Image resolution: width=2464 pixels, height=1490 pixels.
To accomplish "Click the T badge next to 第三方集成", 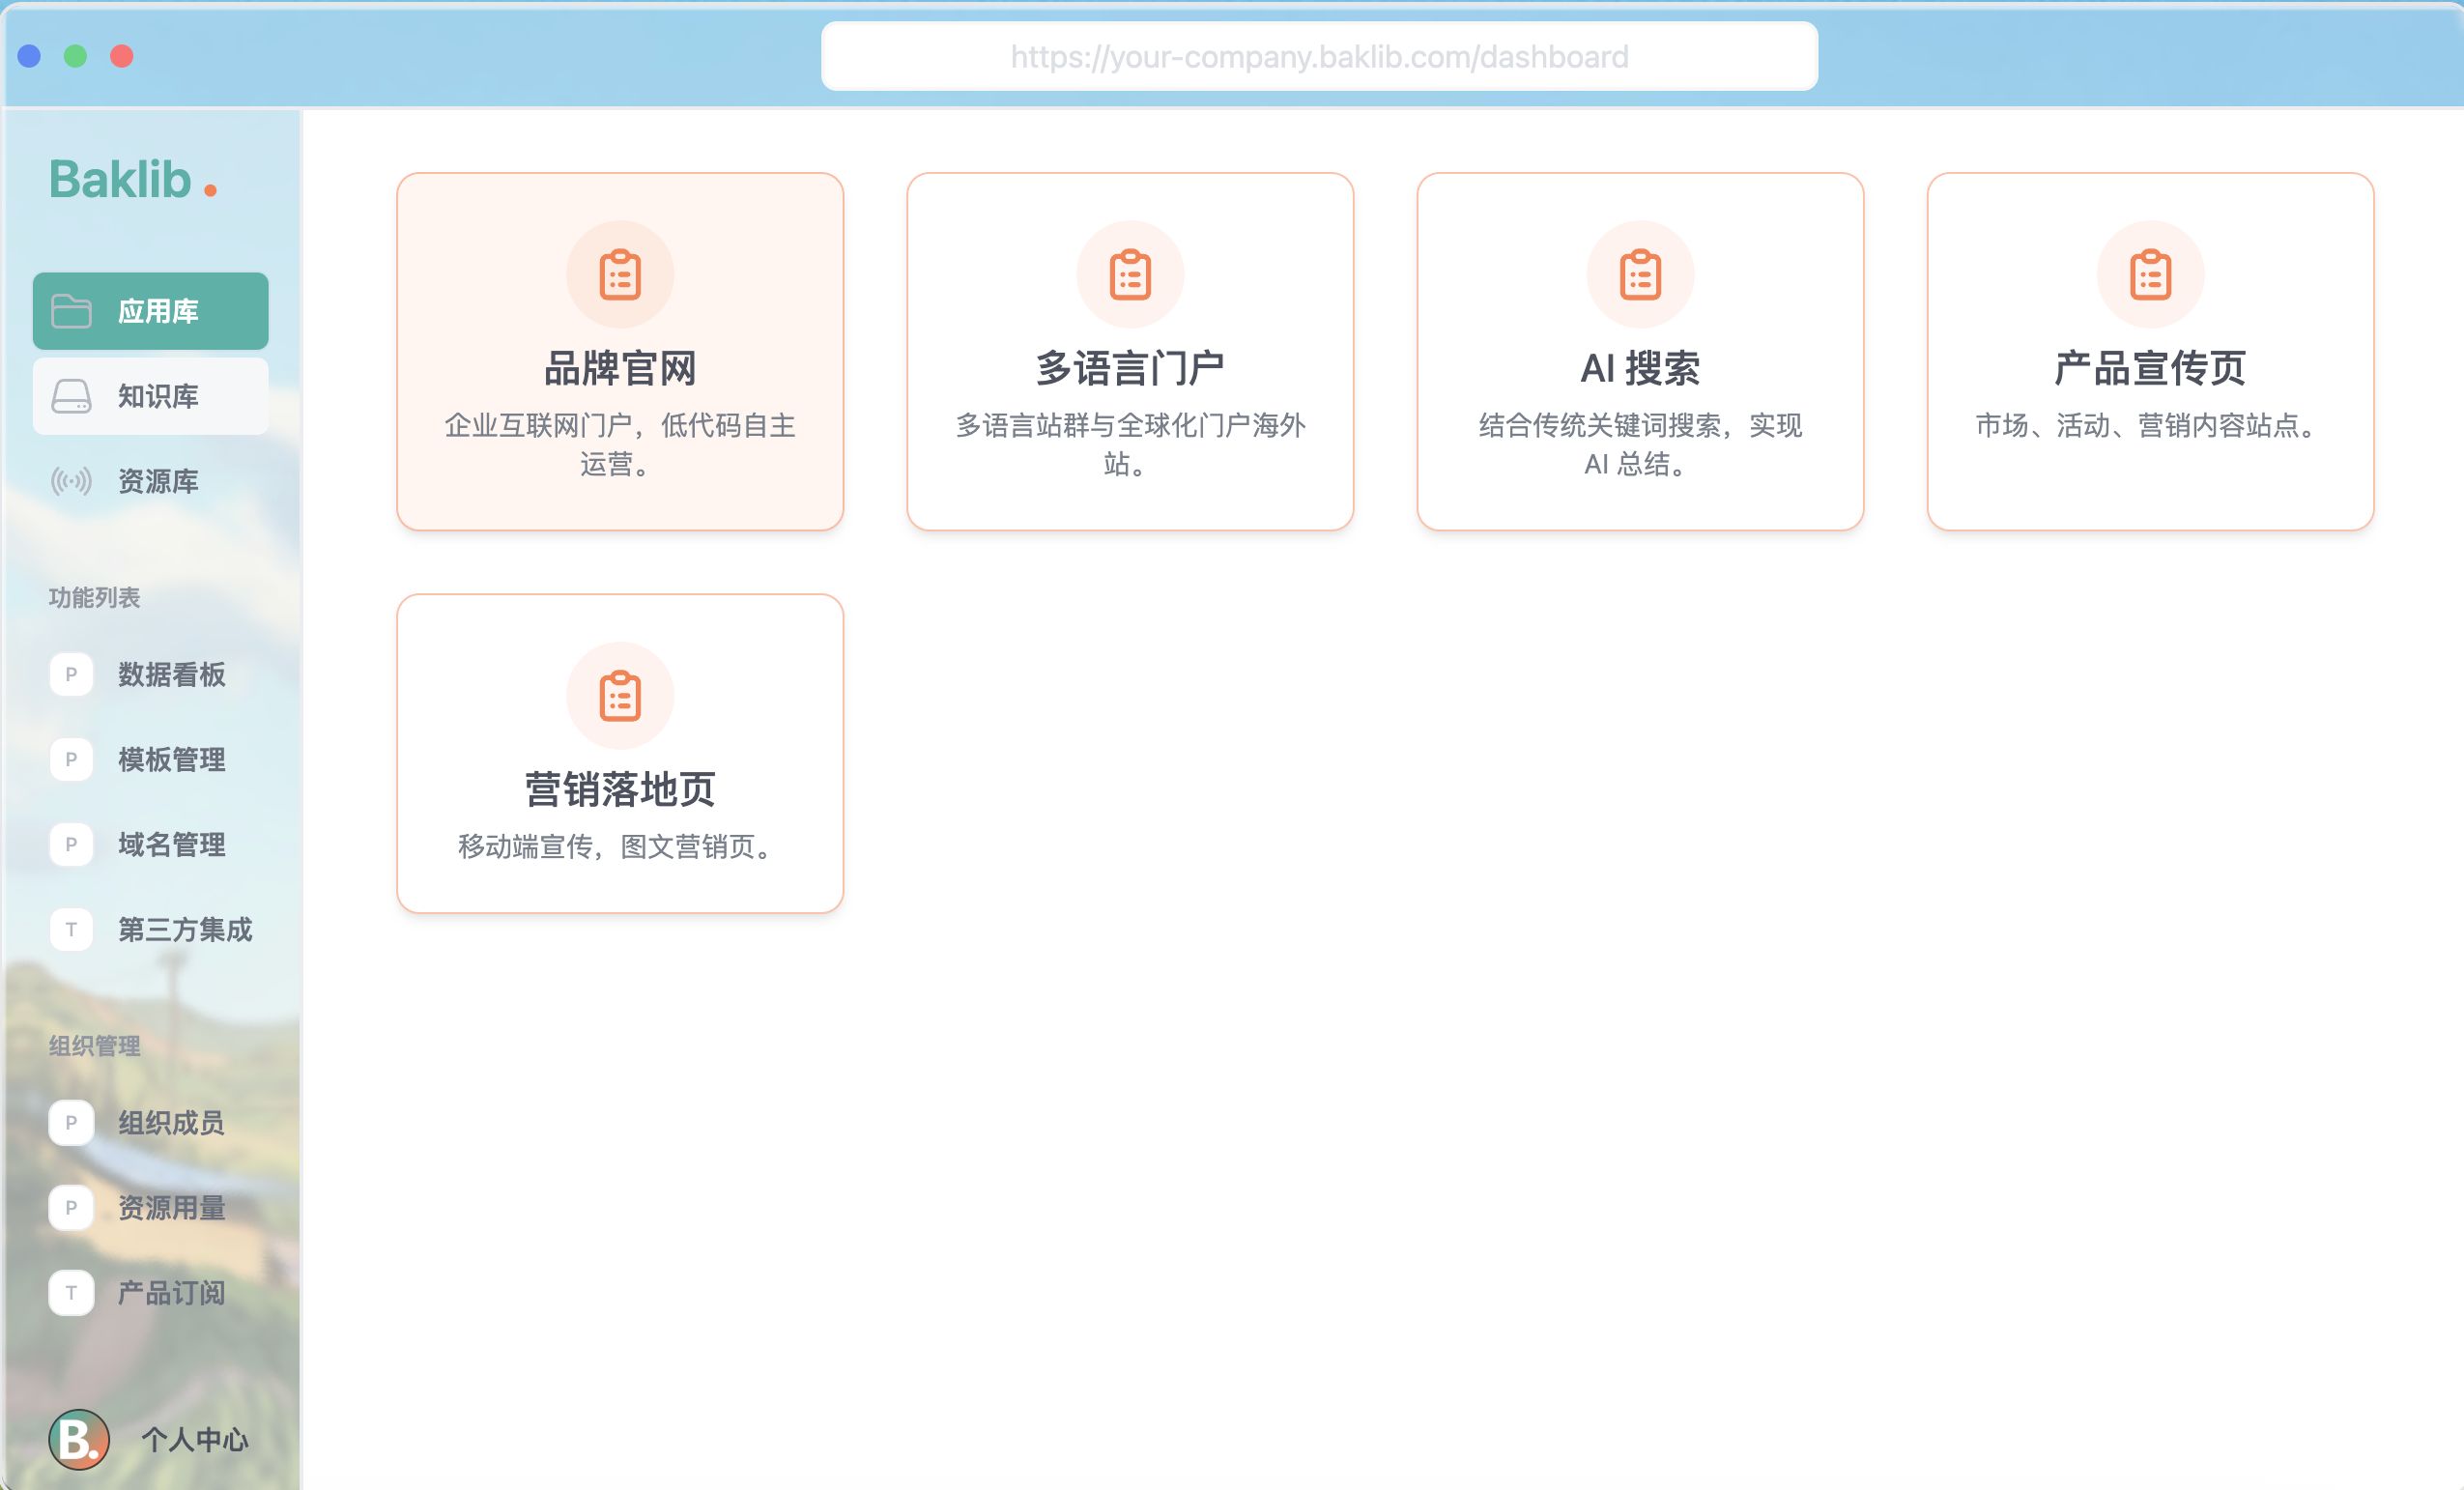I will 71,929.
